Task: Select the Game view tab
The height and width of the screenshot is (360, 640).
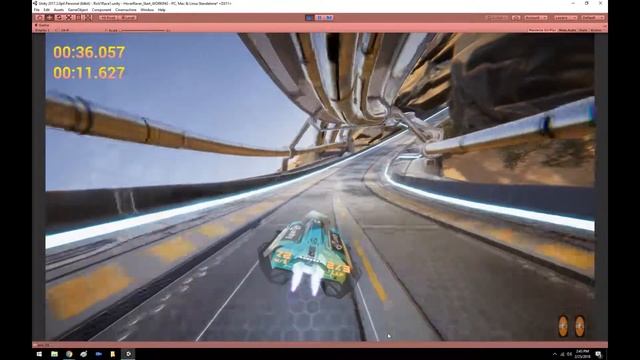Action: 42,25
